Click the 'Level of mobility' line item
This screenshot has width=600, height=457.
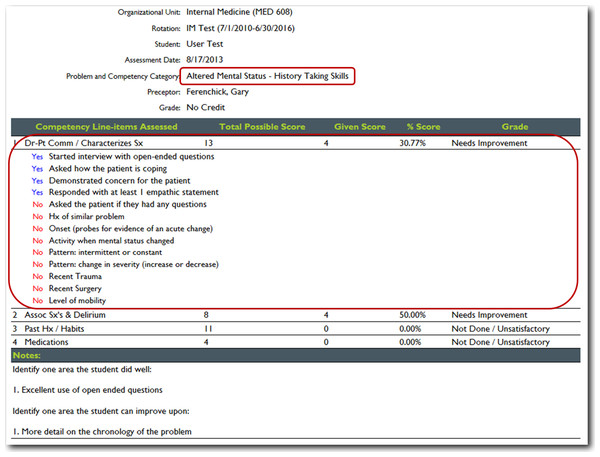point(77,300)
